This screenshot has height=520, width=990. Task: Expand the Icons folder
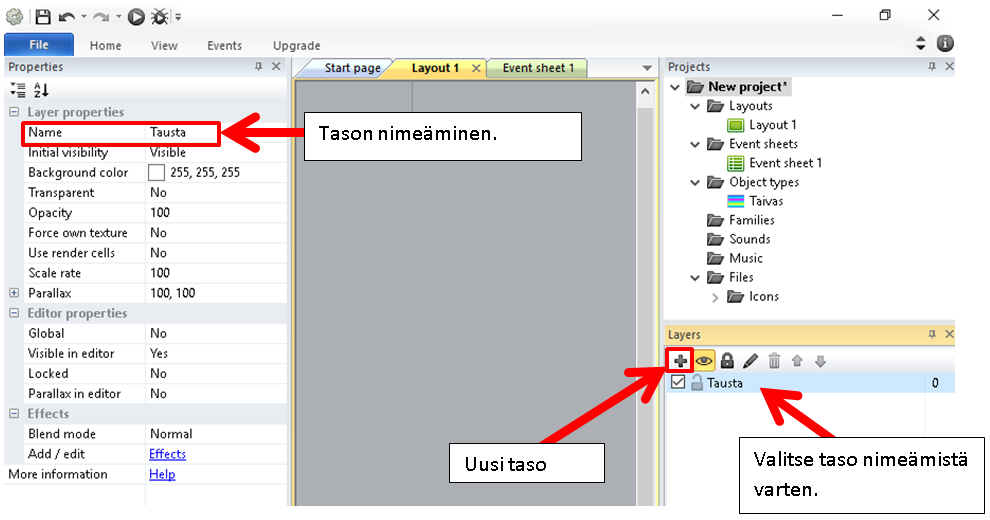pos(715,297)
